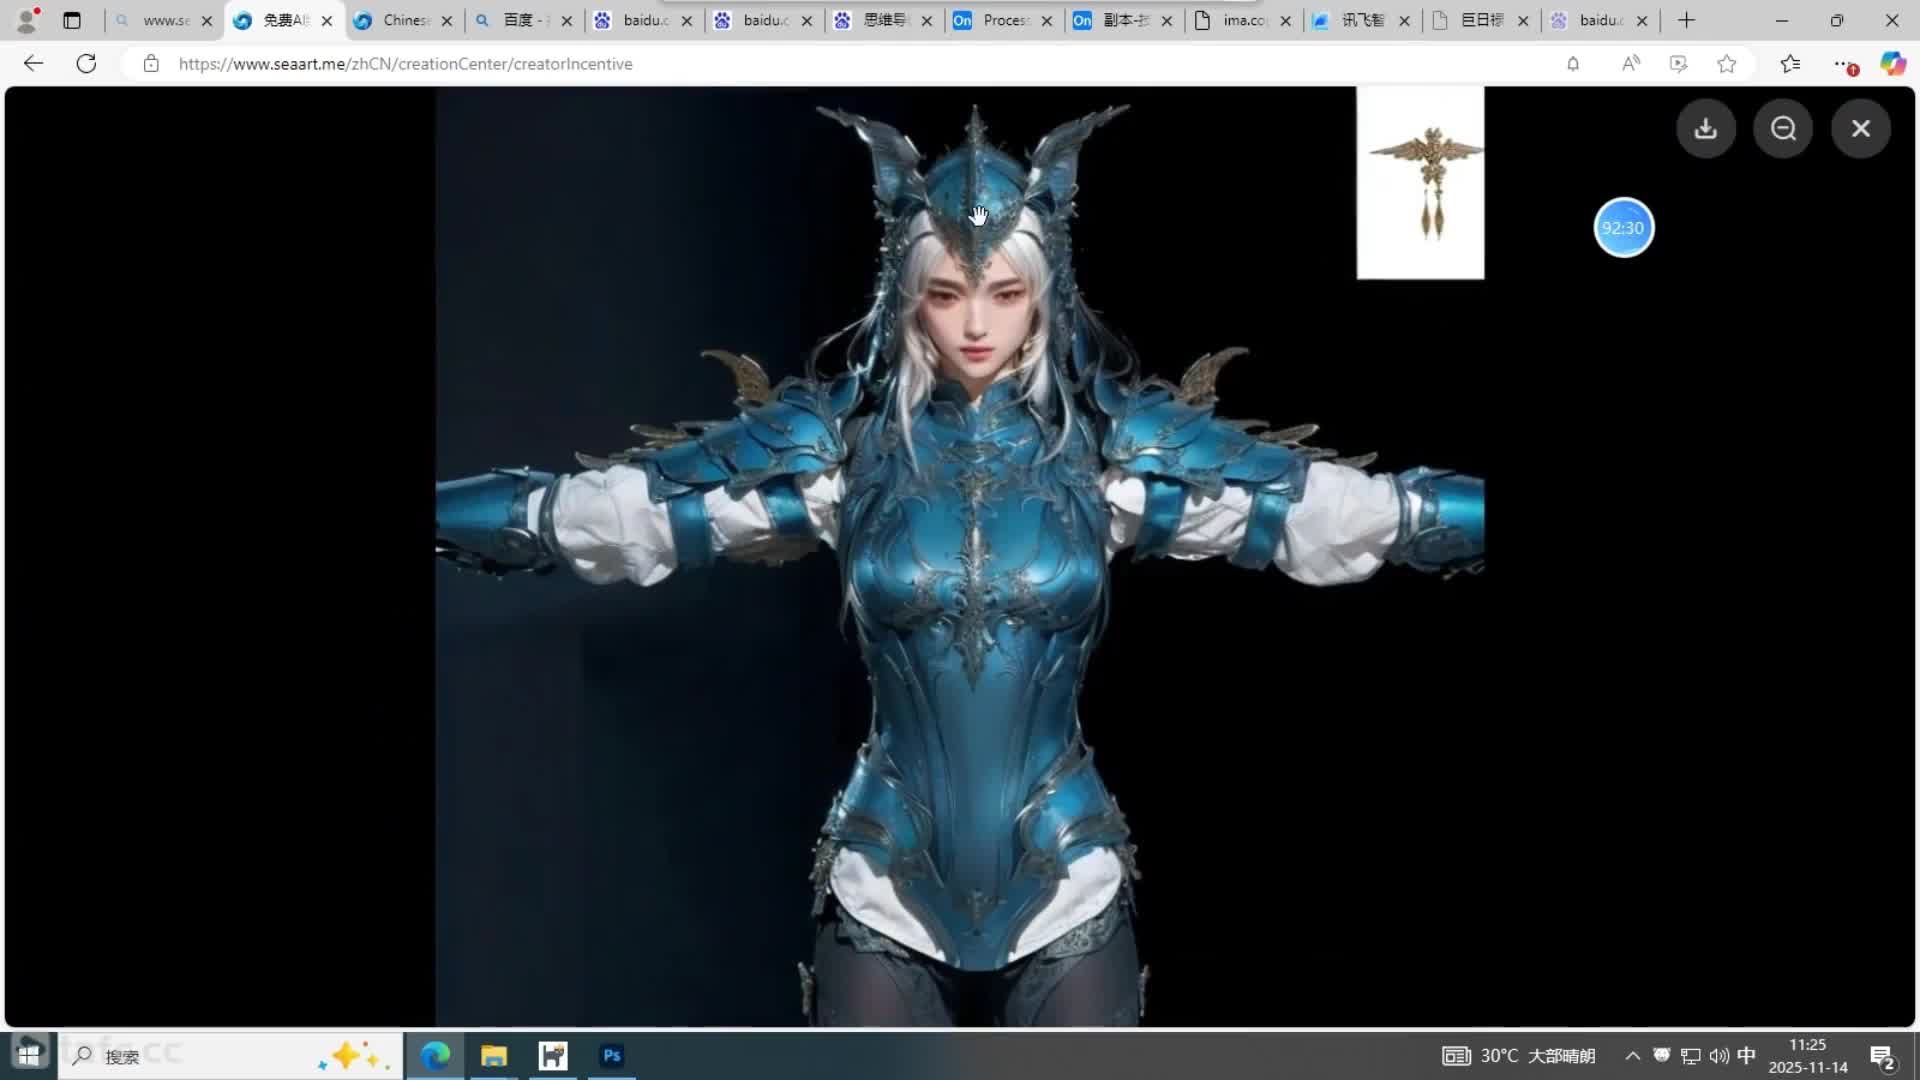Open the favorites list icon
The height and width of the screenshot is (1080, 1920).
tap(1790, 64)
